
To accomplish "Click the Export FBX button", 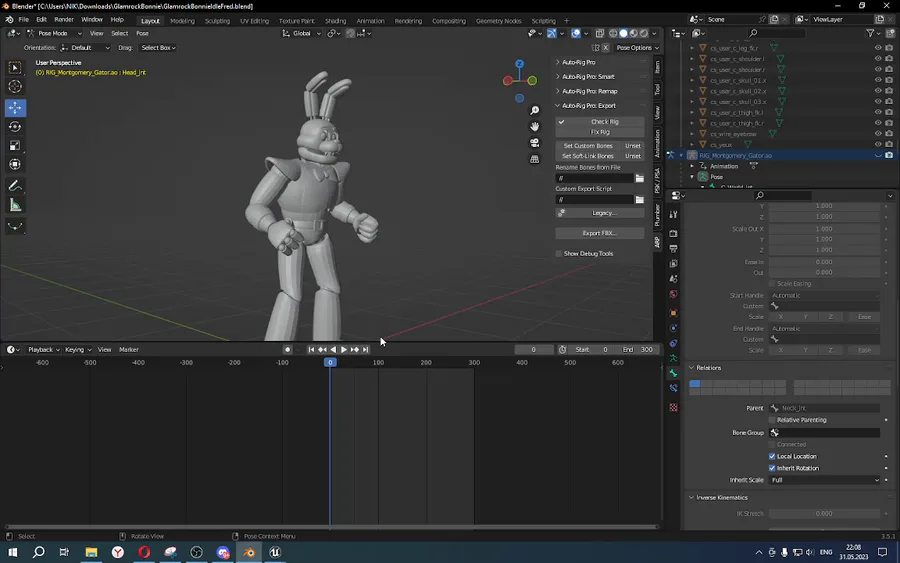I will 600,233.
